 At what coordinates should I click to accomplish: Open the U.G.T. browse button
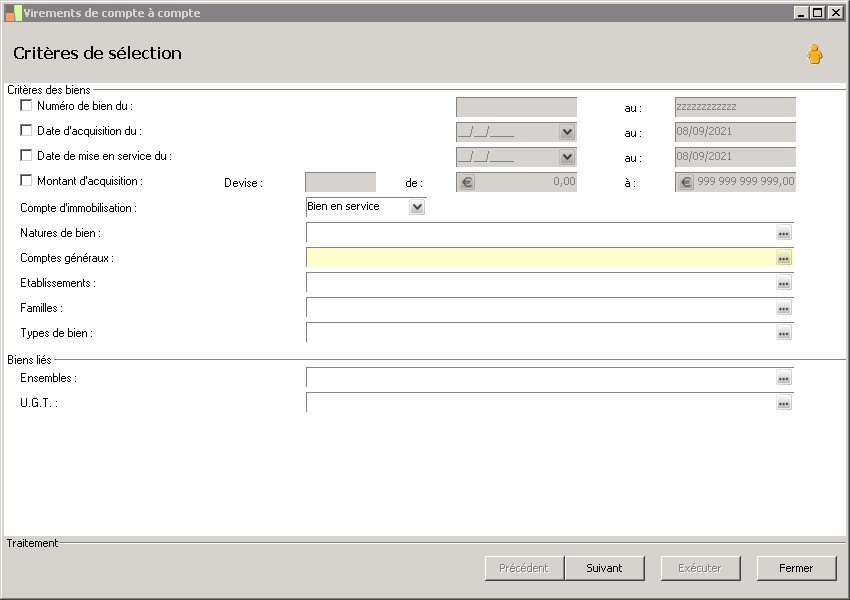(x=784, y=403)
